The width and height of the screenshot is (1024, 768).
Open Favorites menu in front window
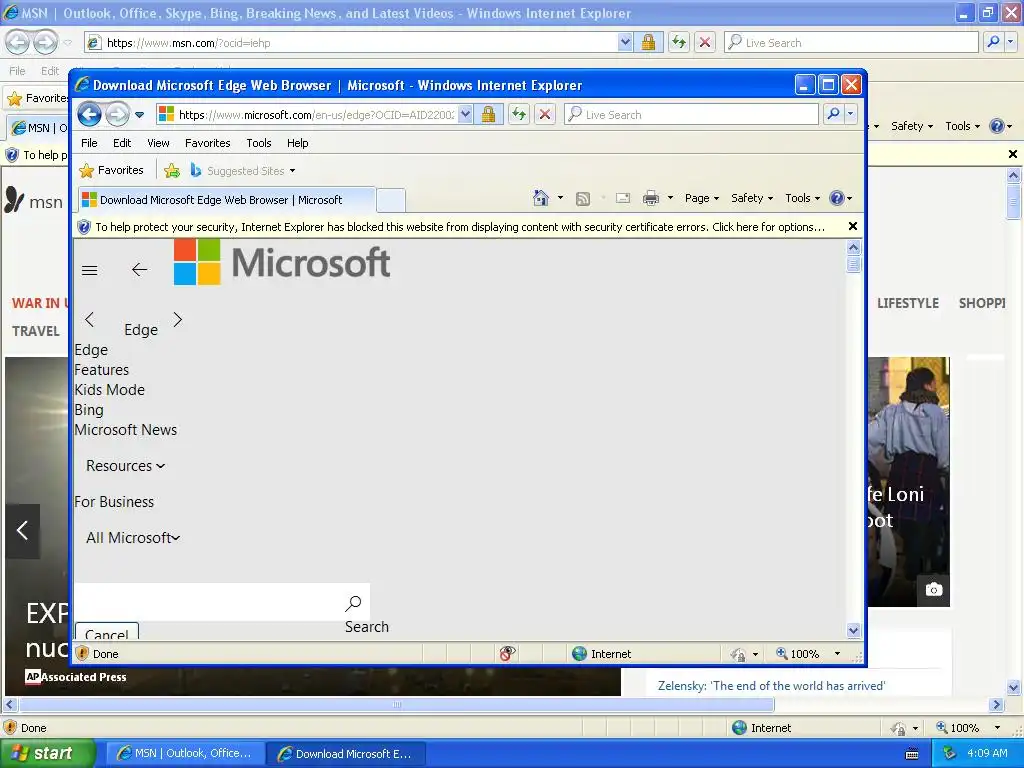click(208, 143)
